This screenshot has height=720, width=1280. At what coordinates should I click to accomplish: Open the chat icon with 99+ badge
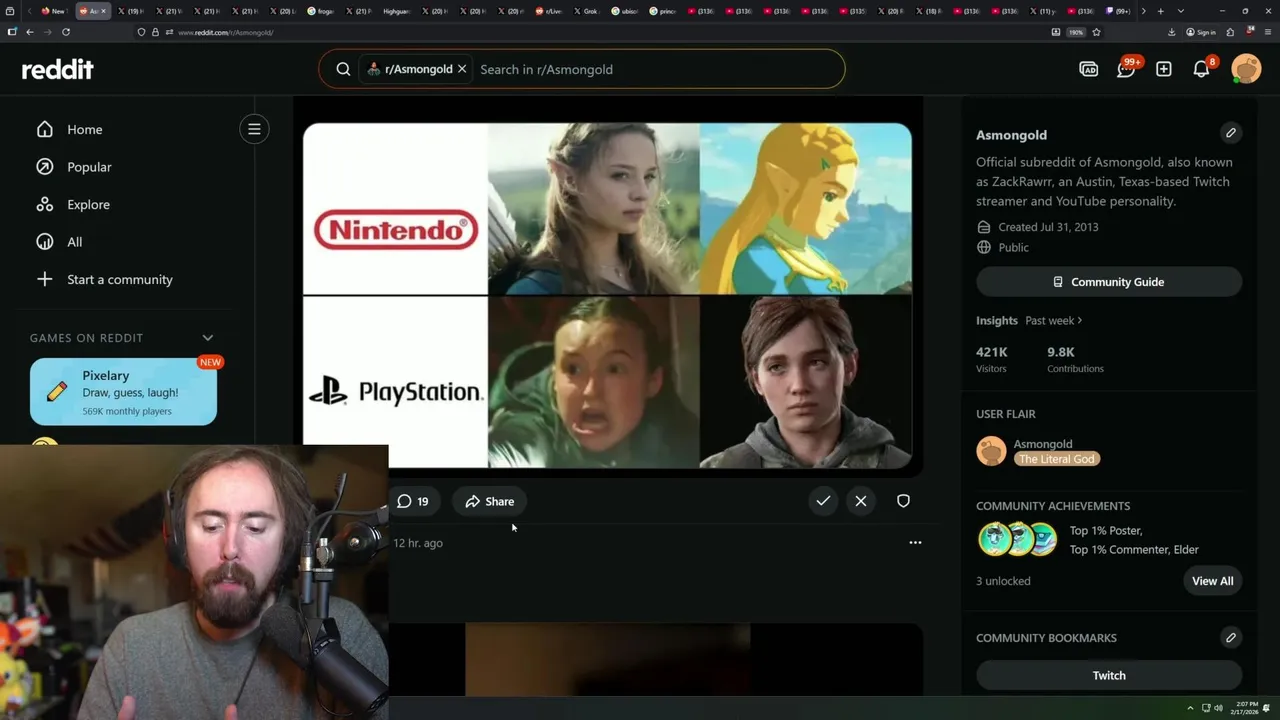tap(1127, 68)
